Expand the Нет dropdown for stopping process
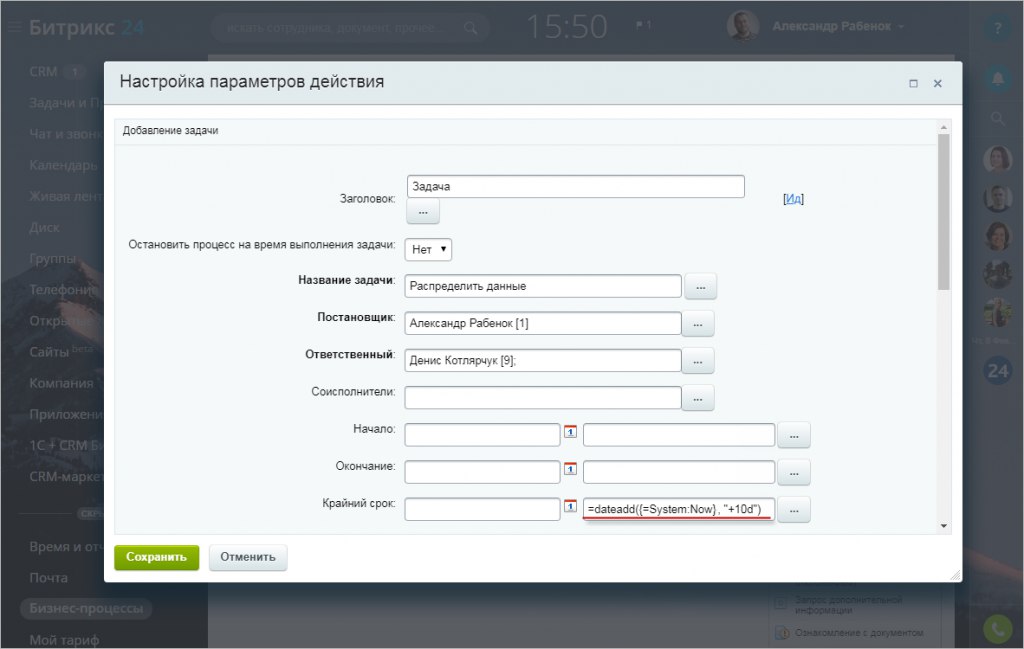The image size is (1024, 649). [428, 249]
